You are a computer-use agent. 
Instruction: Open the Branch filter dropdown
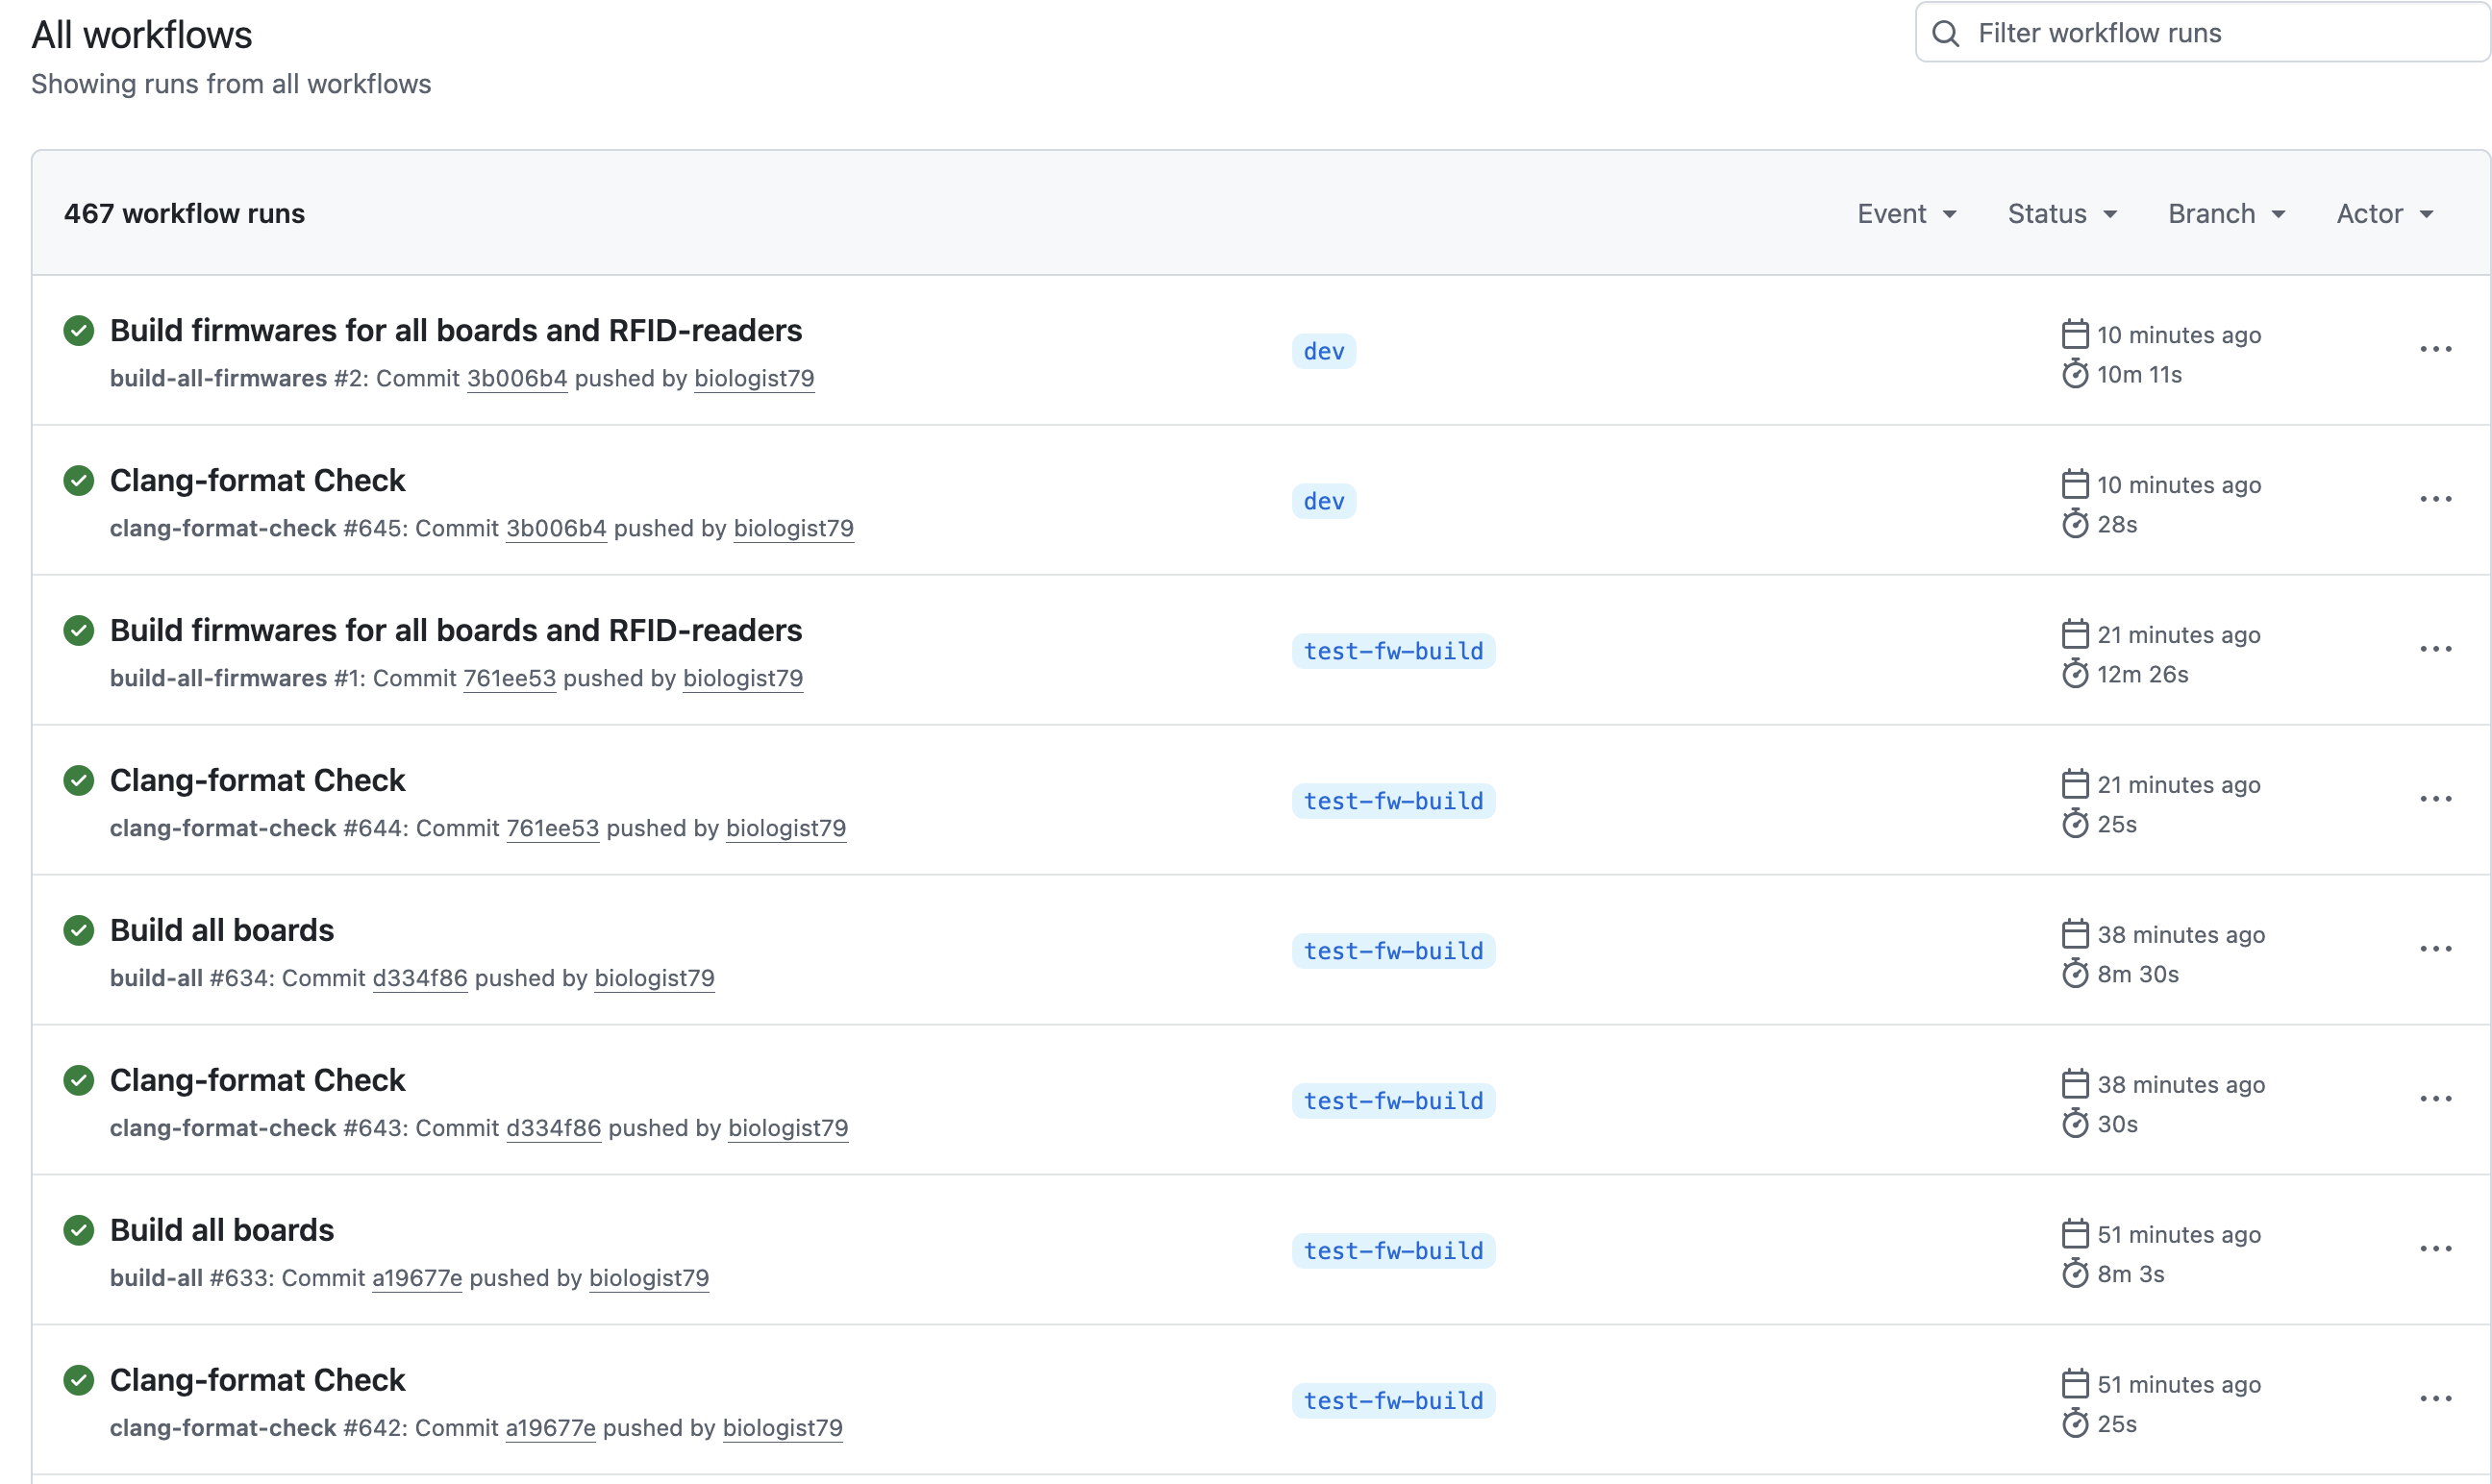coord(2226,214)
